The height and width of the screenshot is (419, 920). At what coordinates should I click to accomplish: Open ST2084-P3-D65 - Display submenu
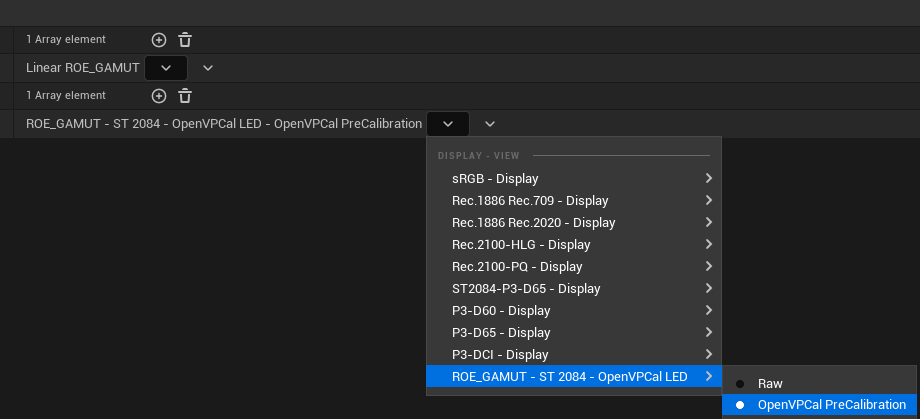[x=574, y=289]
